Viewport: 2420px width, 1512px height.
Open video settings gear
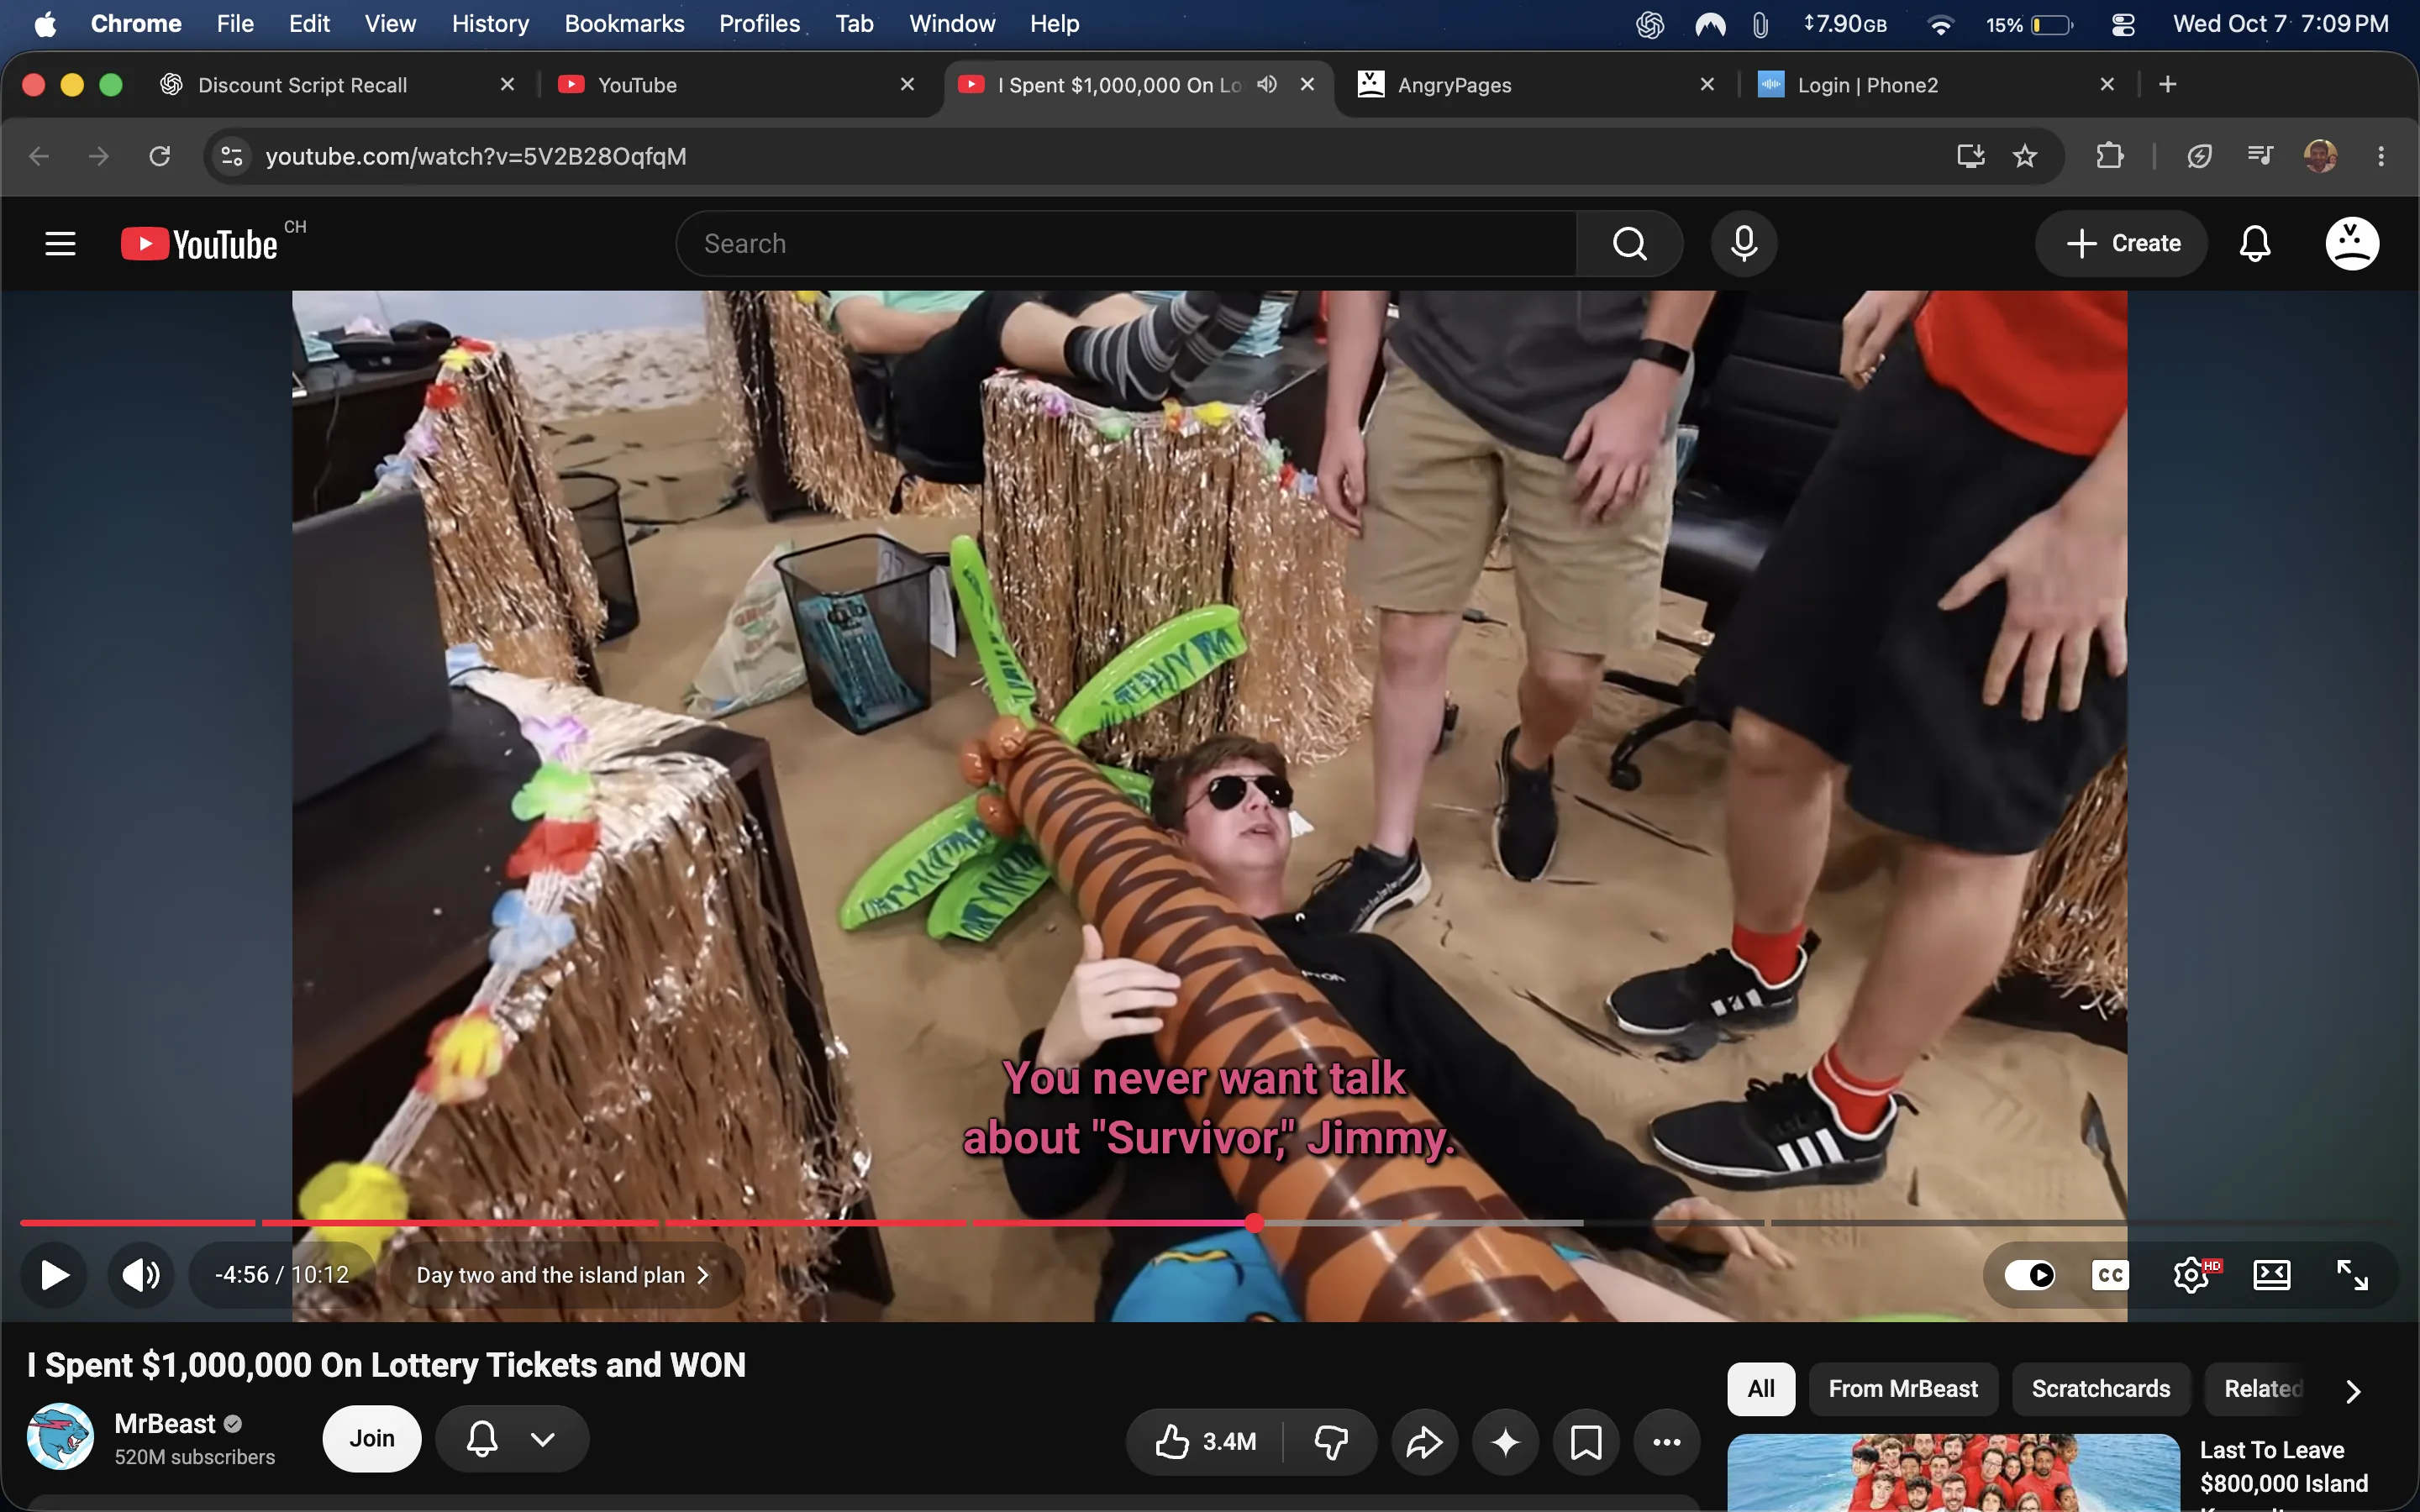click(2191, 1275)
